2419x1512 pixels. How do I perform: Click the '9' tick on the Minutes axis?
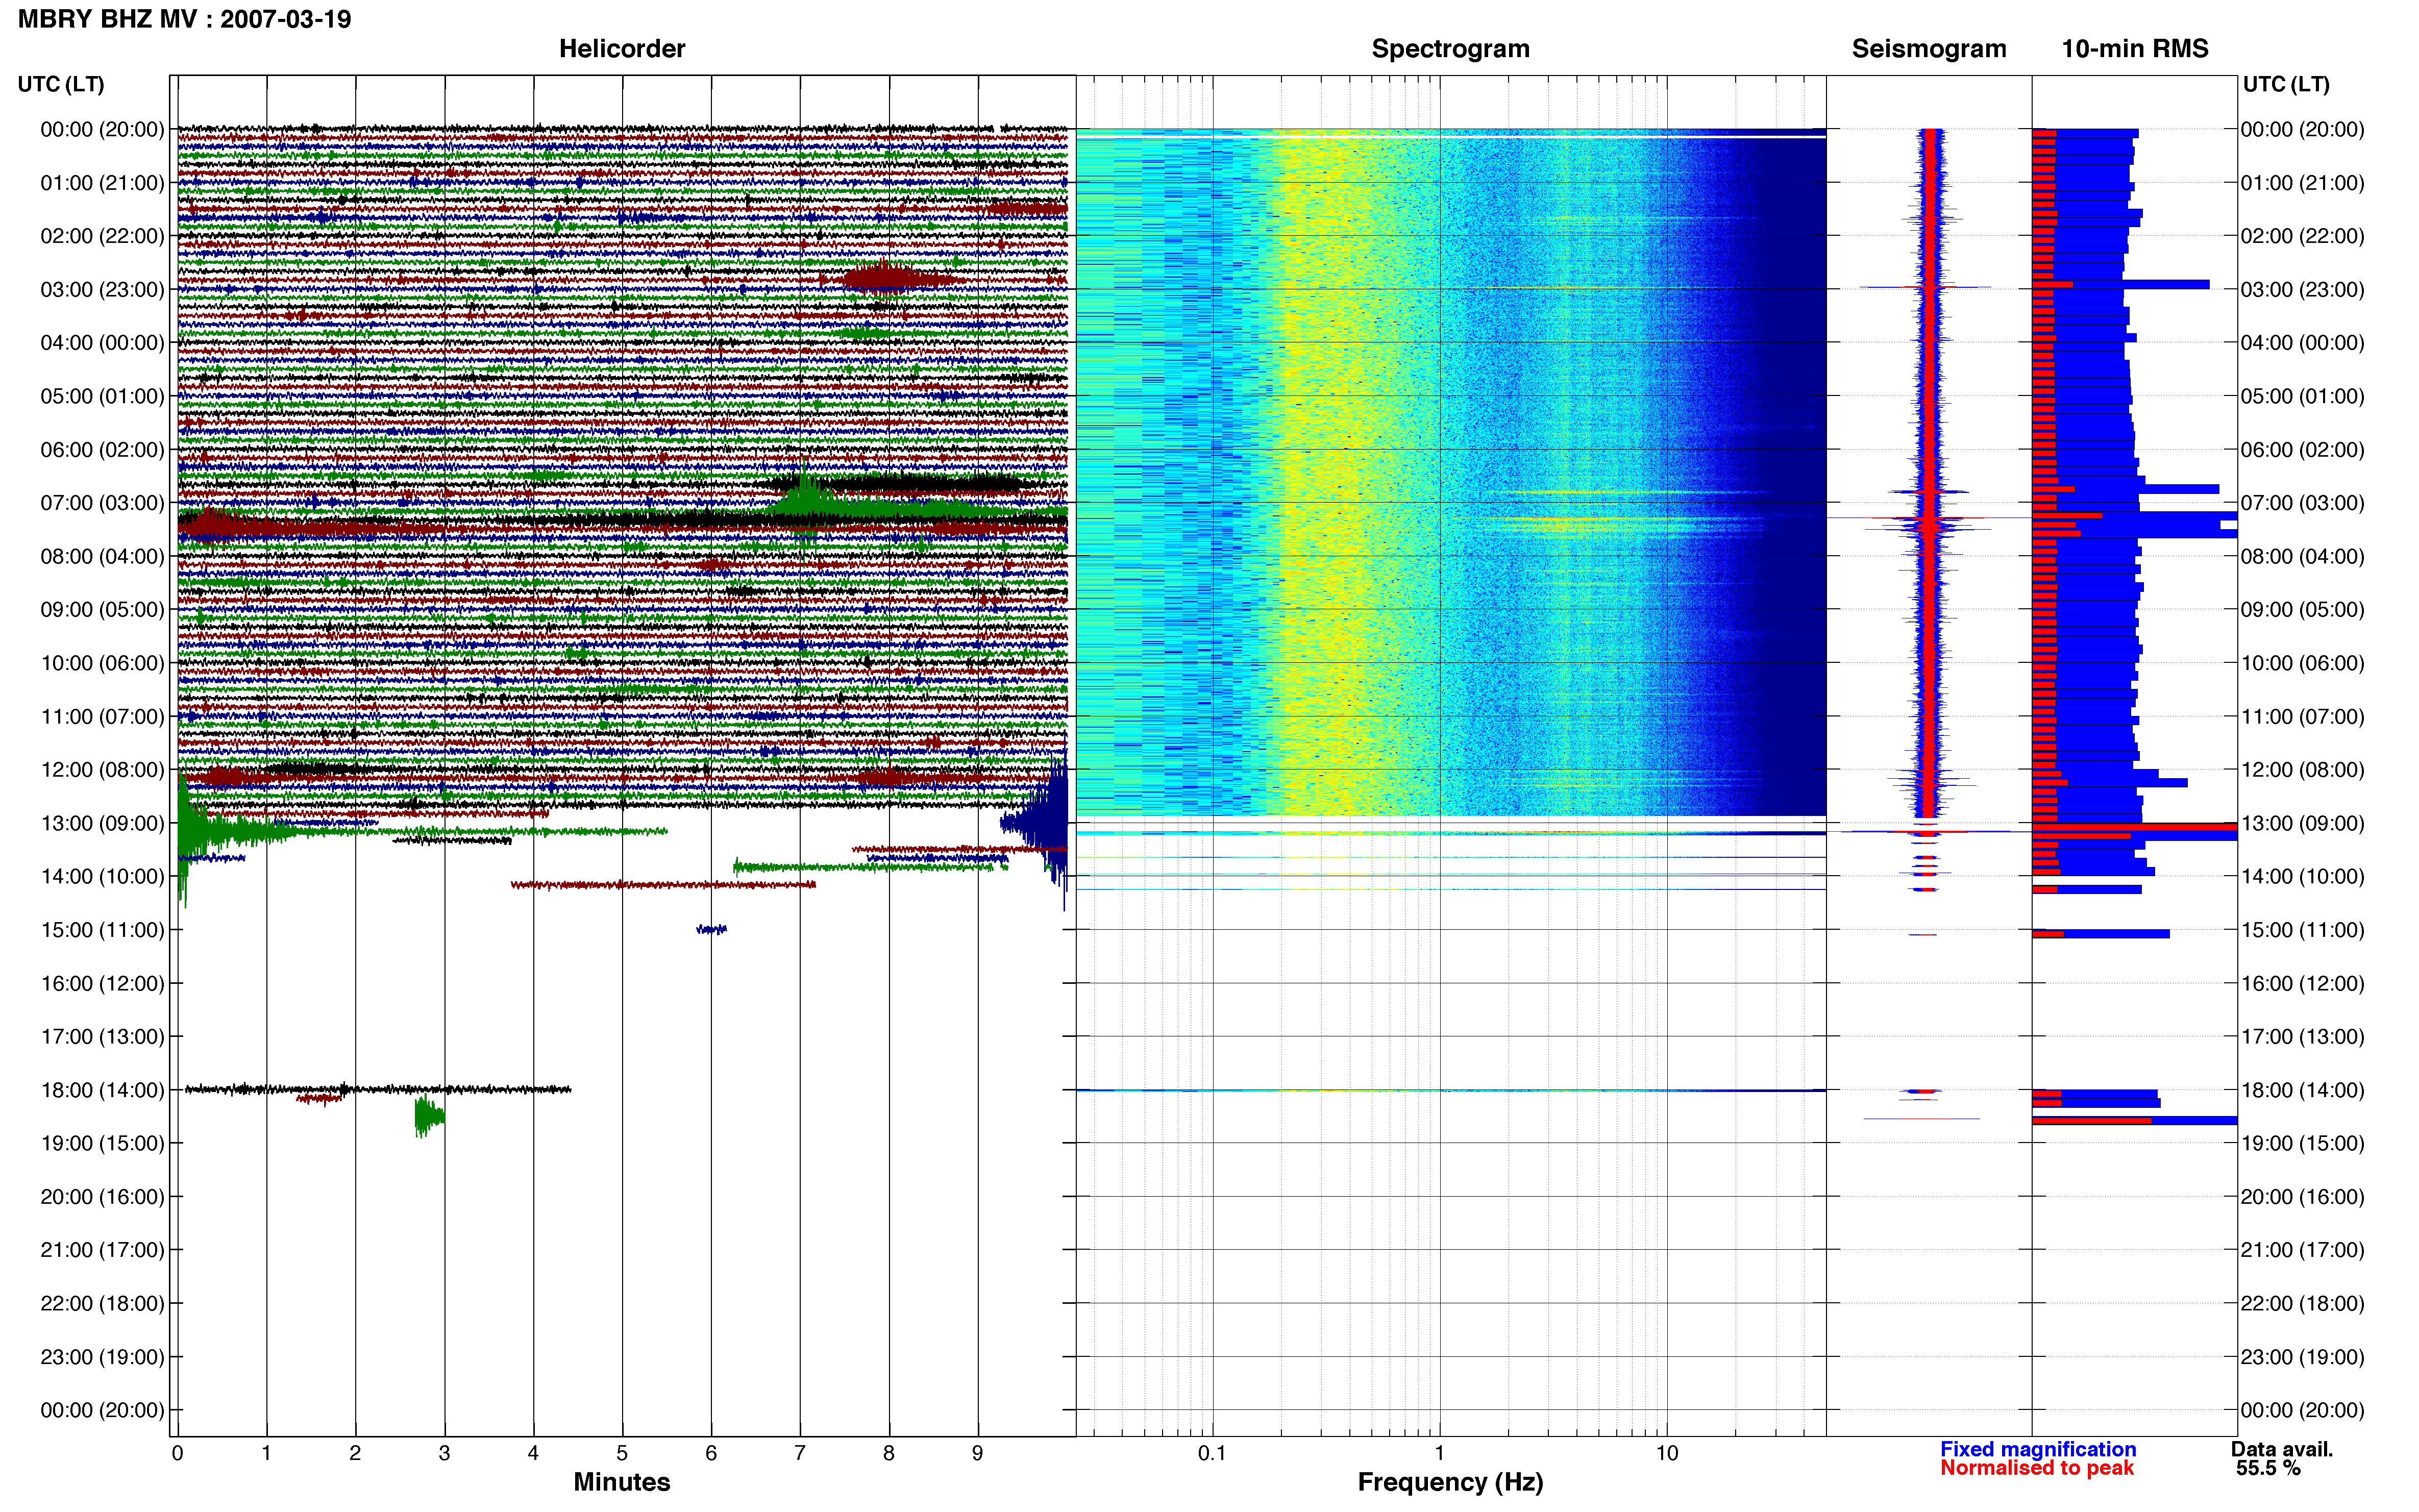point(977,1453)
